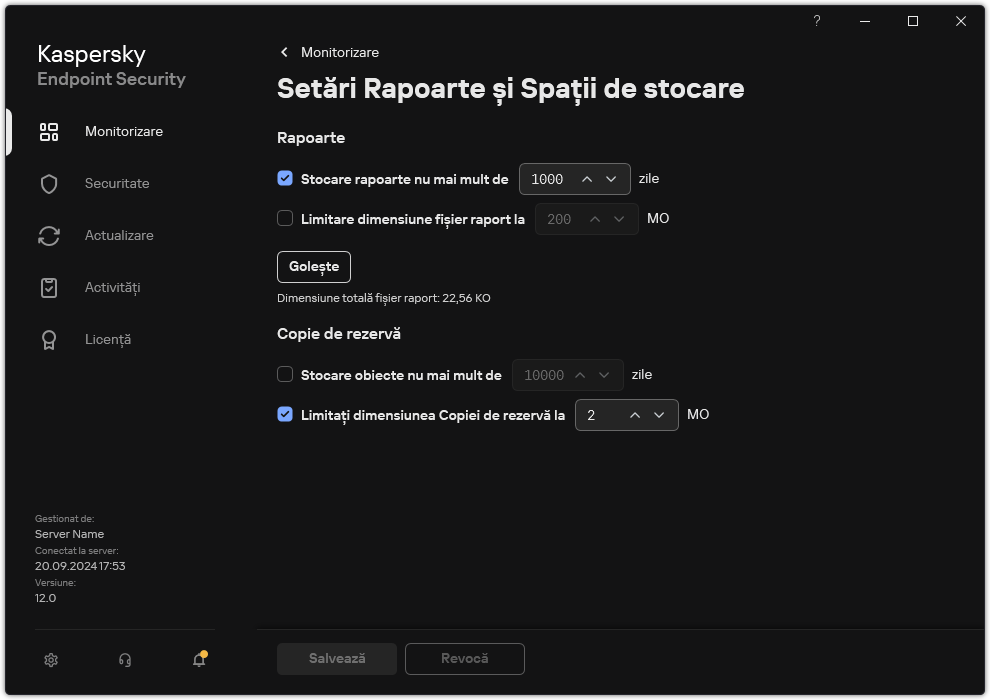Image resolution: width=990 pixels, height=700 pixels.
Task: Decrease Backup size limit with down arrow
Action: pos(659,414)
